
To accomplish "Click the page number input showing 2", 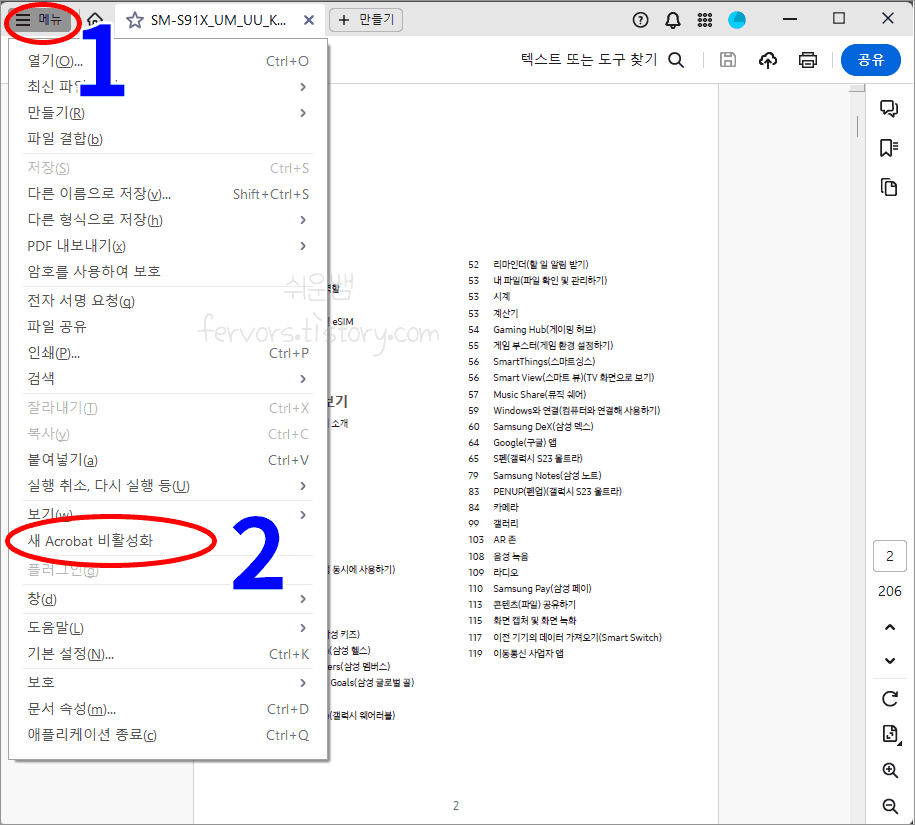I will (x=889, y=555).
